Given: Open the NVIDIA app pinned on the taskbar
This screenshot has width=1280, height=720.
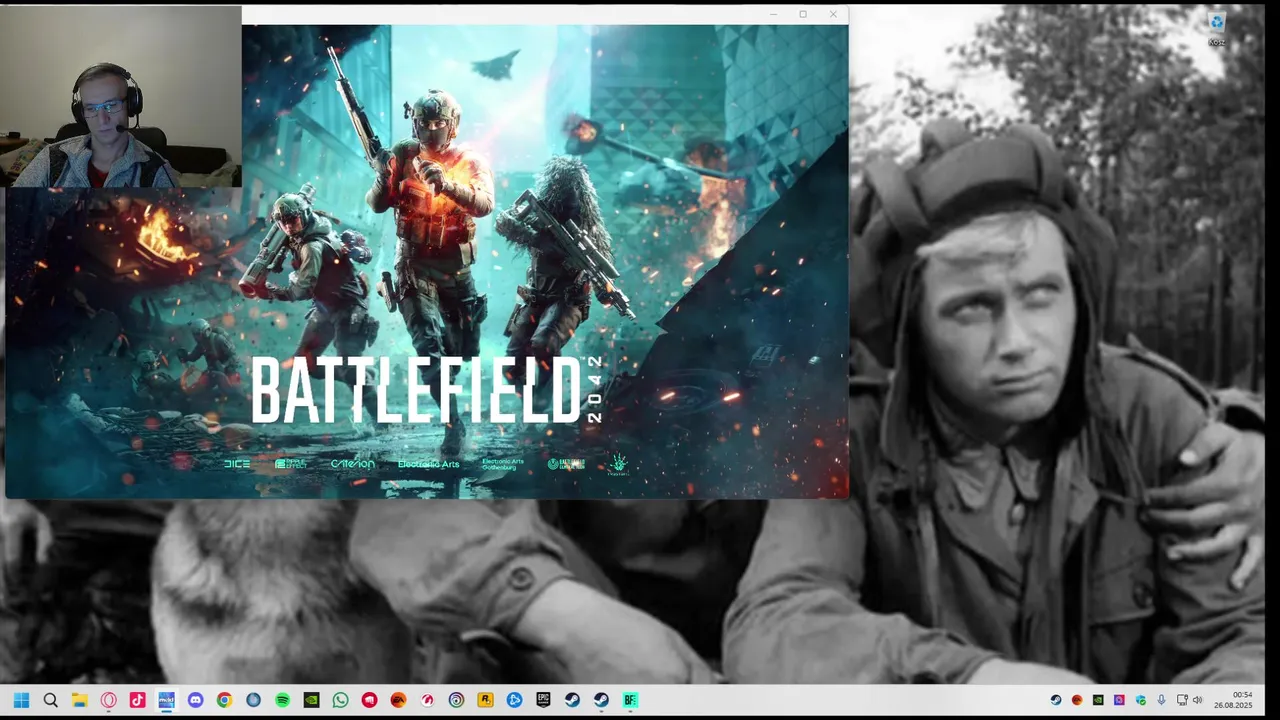Looking at the screenshot, I should click(x=311, y=700).
